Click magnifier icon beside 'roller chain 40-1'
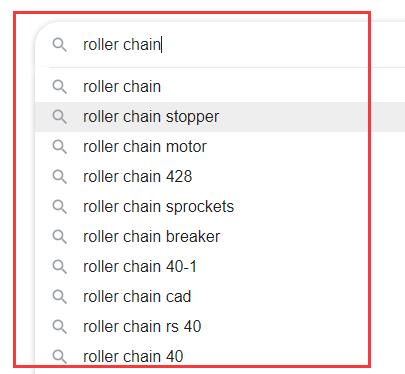Image resolution: width=405 pixels, height=374 pixels. coord(60,267)
